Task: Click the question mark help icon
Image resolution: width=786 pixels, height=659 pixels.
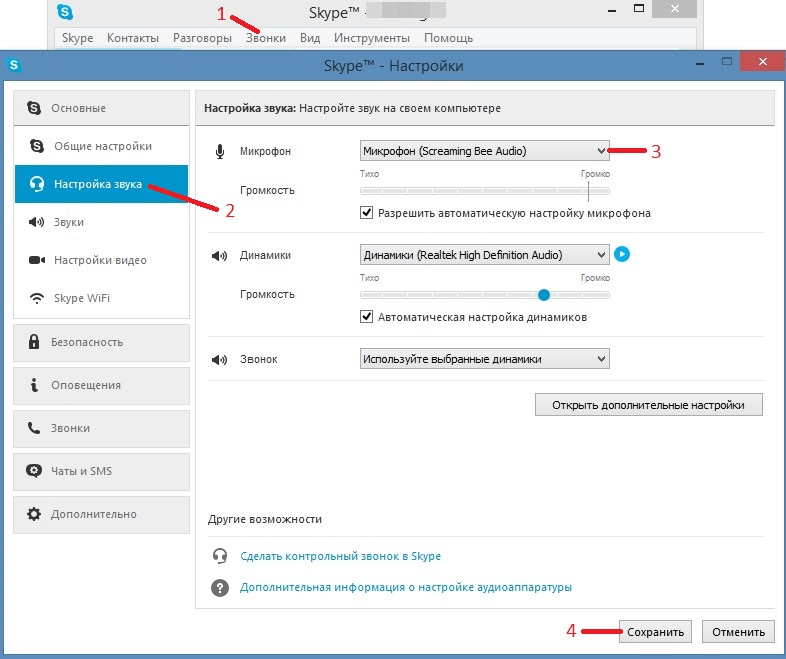Action: 220,587
